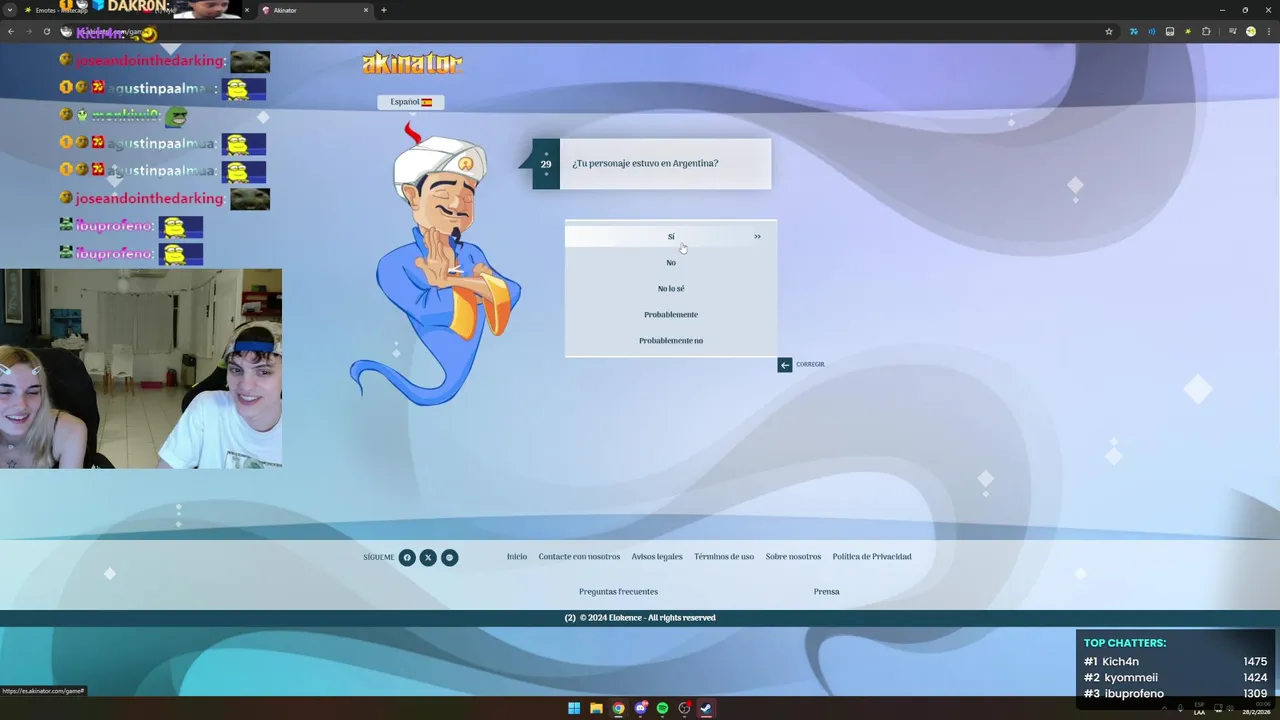Open the media control icon in the toolbar
This screenshot has width=1280, height=720.
[1231, 32]
